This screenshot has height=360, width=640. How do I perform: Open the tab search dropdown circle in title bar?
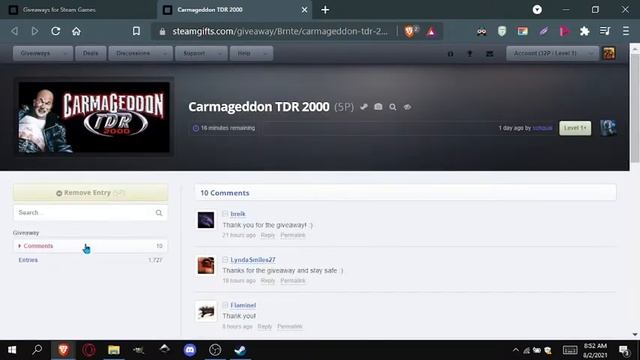[537, 9]
